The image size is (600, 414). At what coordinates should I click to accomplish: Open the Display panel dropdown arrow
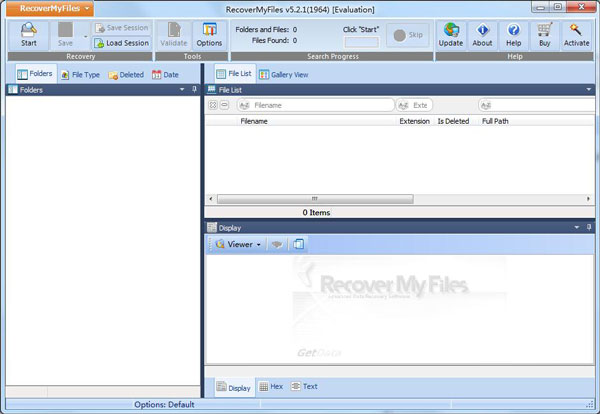(577, 228)
